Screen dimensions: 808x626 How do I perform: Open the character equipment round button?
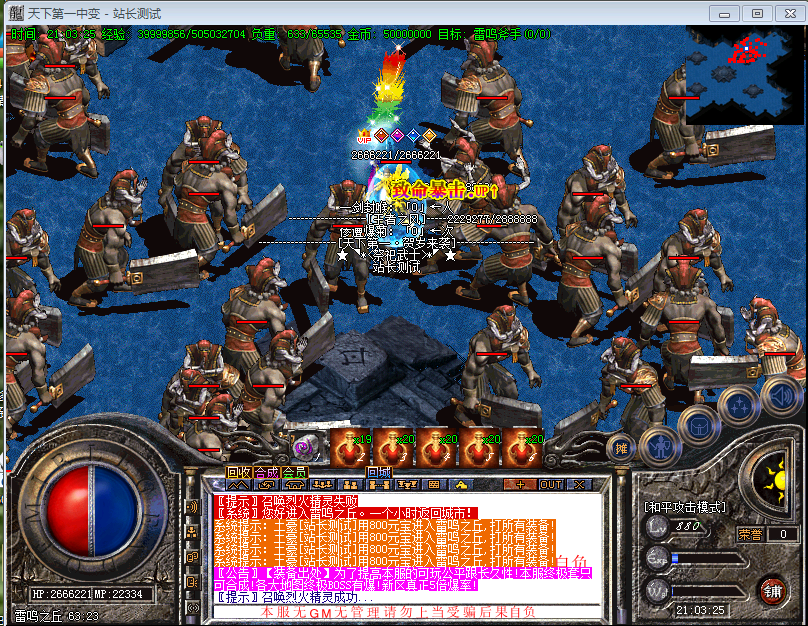pos(661,446)
